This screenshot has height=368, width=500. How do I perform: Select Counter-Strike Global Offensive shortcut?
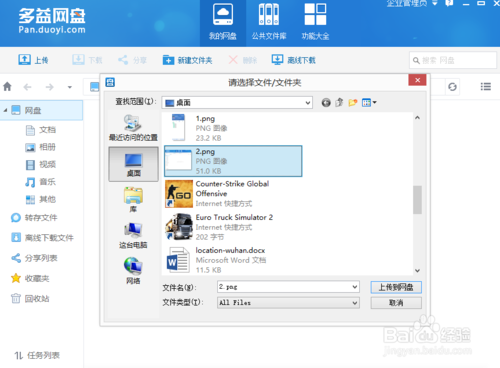click(233, 194)
